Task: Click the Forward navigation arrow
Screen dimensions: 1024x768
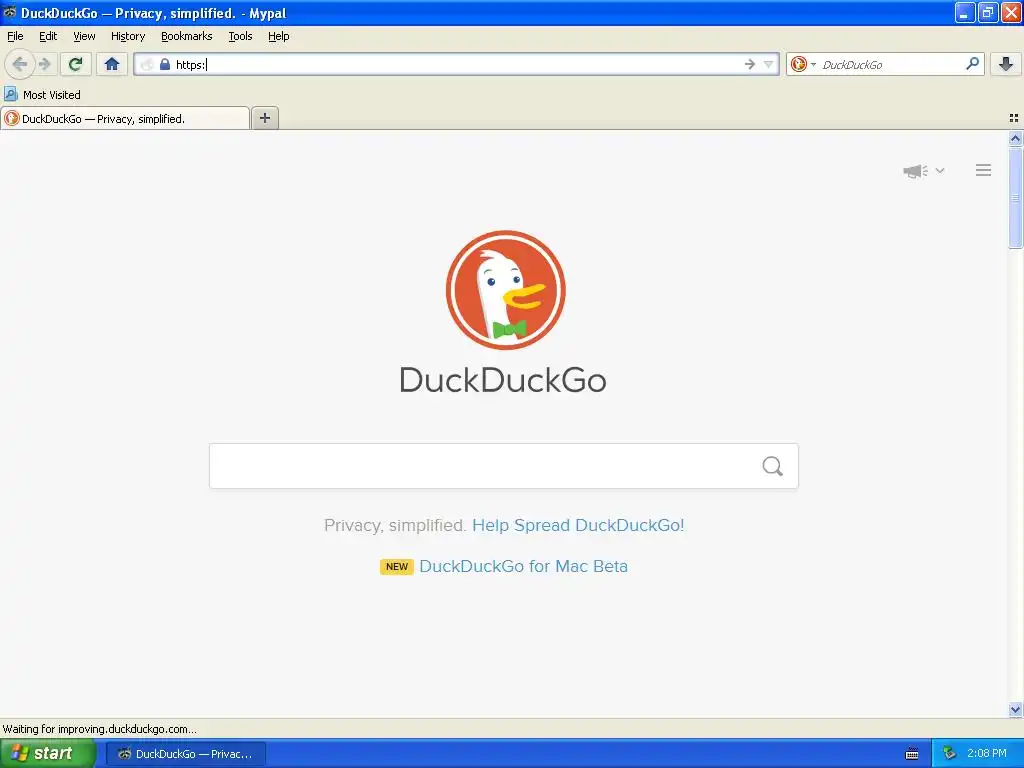Action: [44, 64]
